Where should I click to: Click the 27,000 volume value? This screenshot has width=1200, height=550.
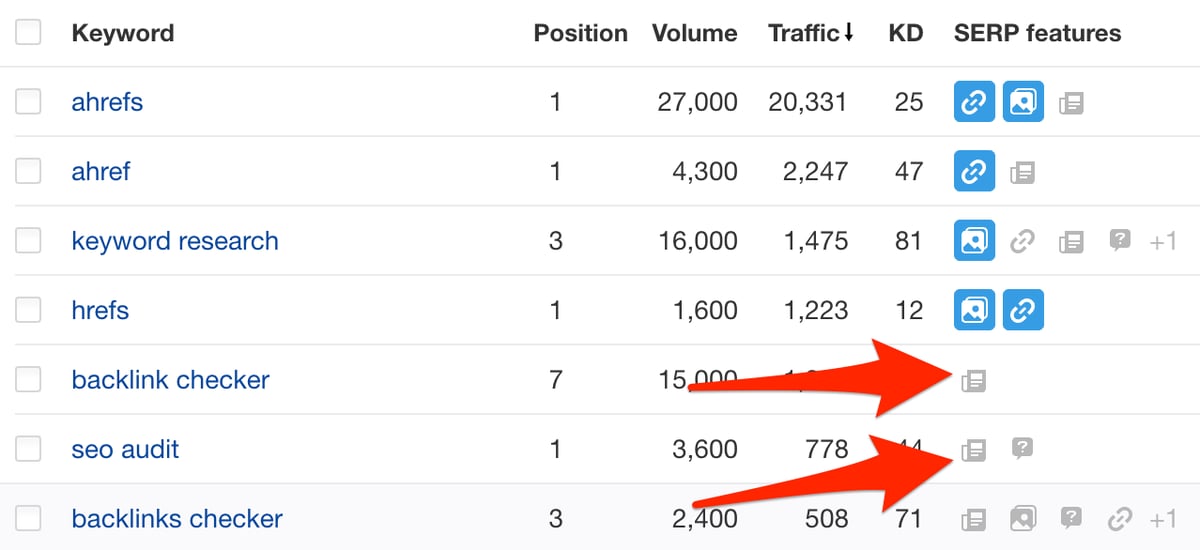click(x=697, y=102)
